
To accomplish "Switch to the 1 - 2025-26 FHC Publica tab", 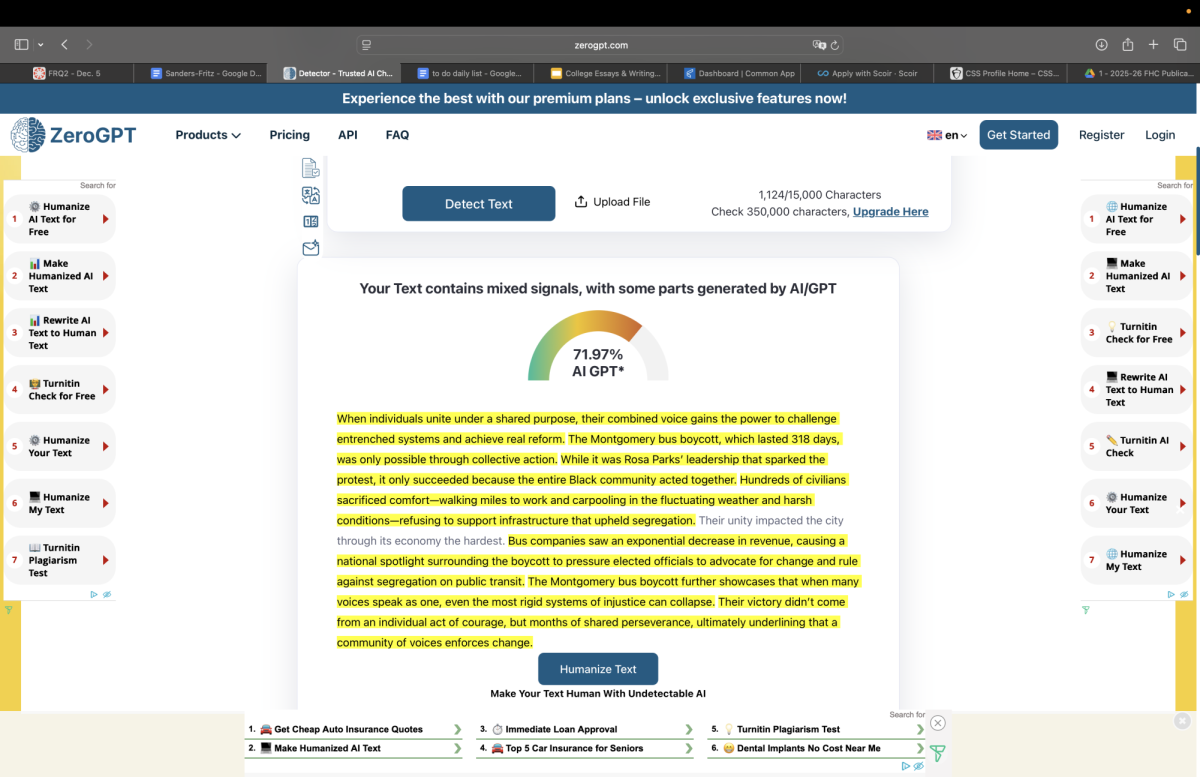I will pyautogui.click(x=1133, y=73).
